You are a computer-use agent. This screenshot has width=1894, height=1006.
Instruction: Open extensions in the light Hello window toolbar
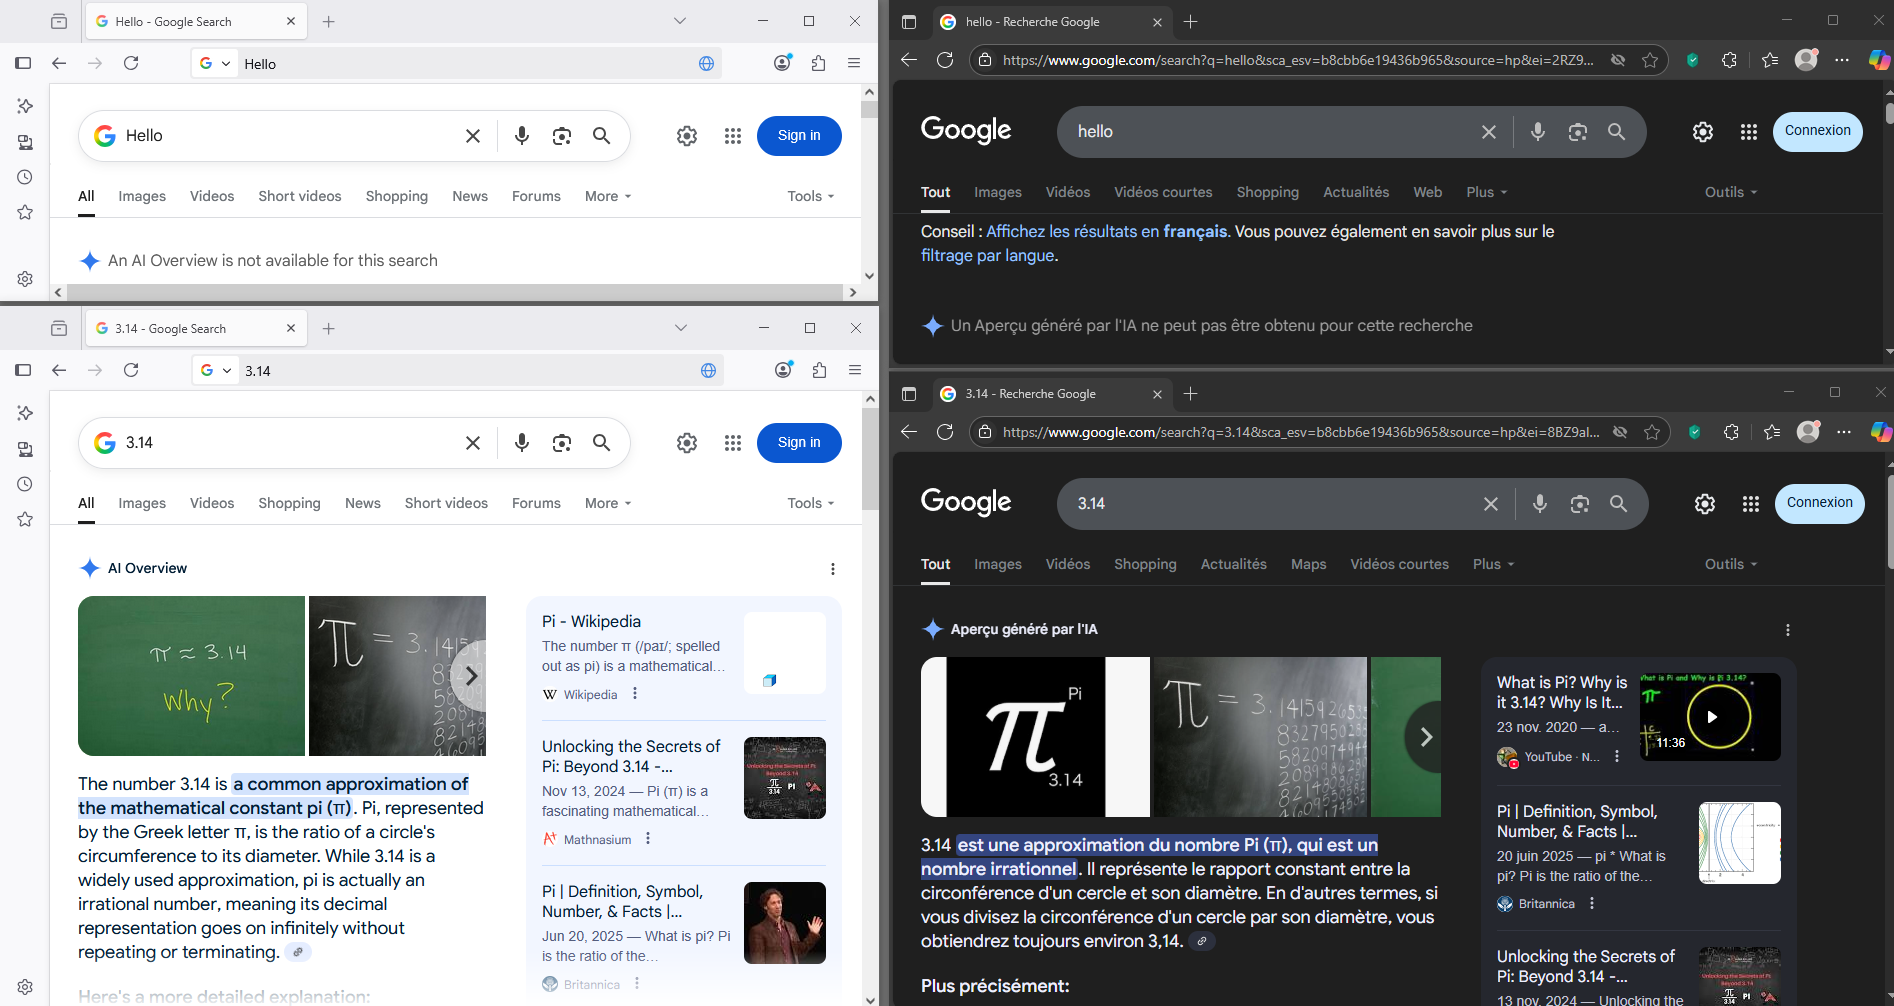[818, 63]
